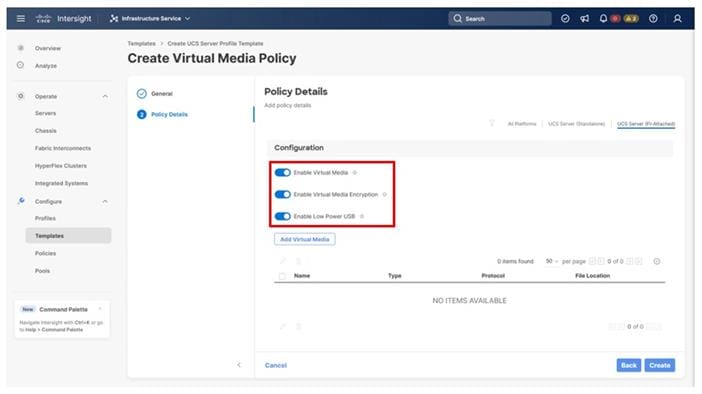Viewport: 702px width, 394px height.
Task: Toggle Enable Virtual Media switch
Action: coord(283,172)
